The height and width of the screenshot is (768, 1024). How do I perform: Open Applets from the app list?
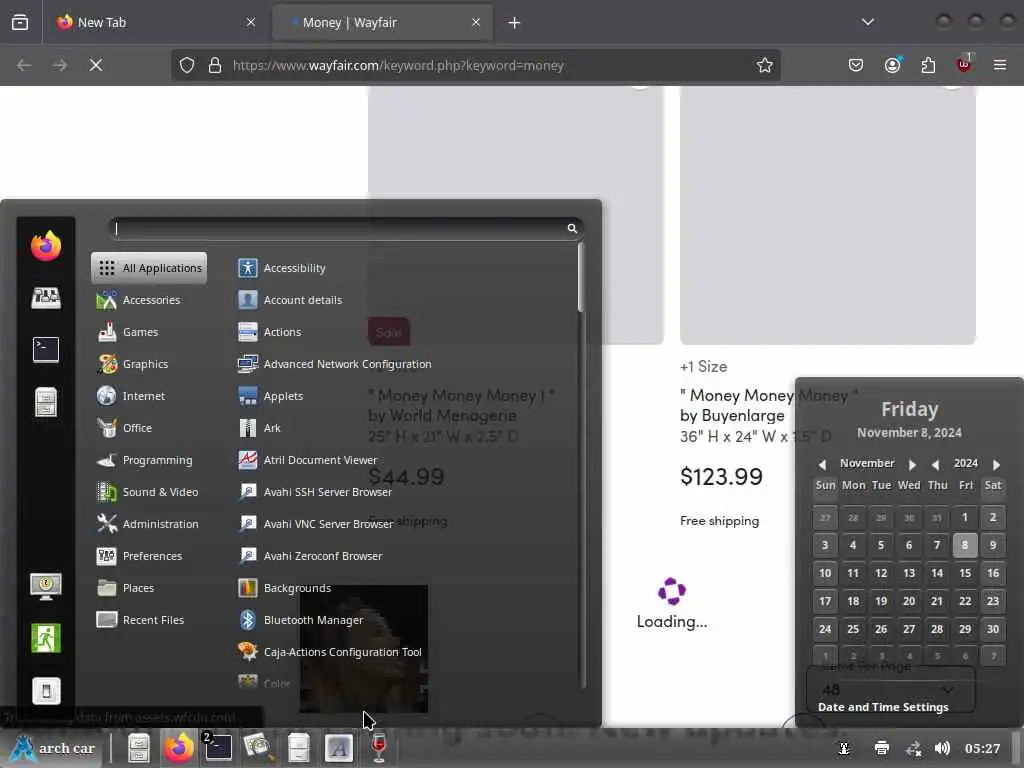(405, 396)
